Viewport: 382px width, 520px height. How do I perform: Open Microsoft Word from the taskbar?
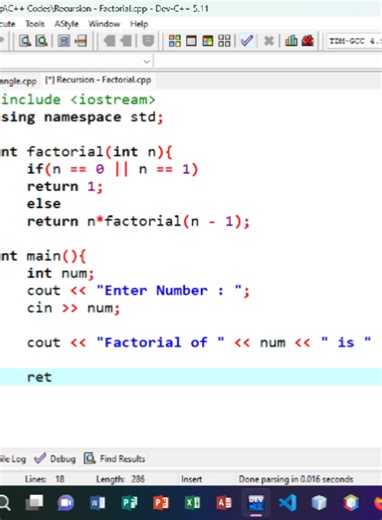click(x=97, y=503)
